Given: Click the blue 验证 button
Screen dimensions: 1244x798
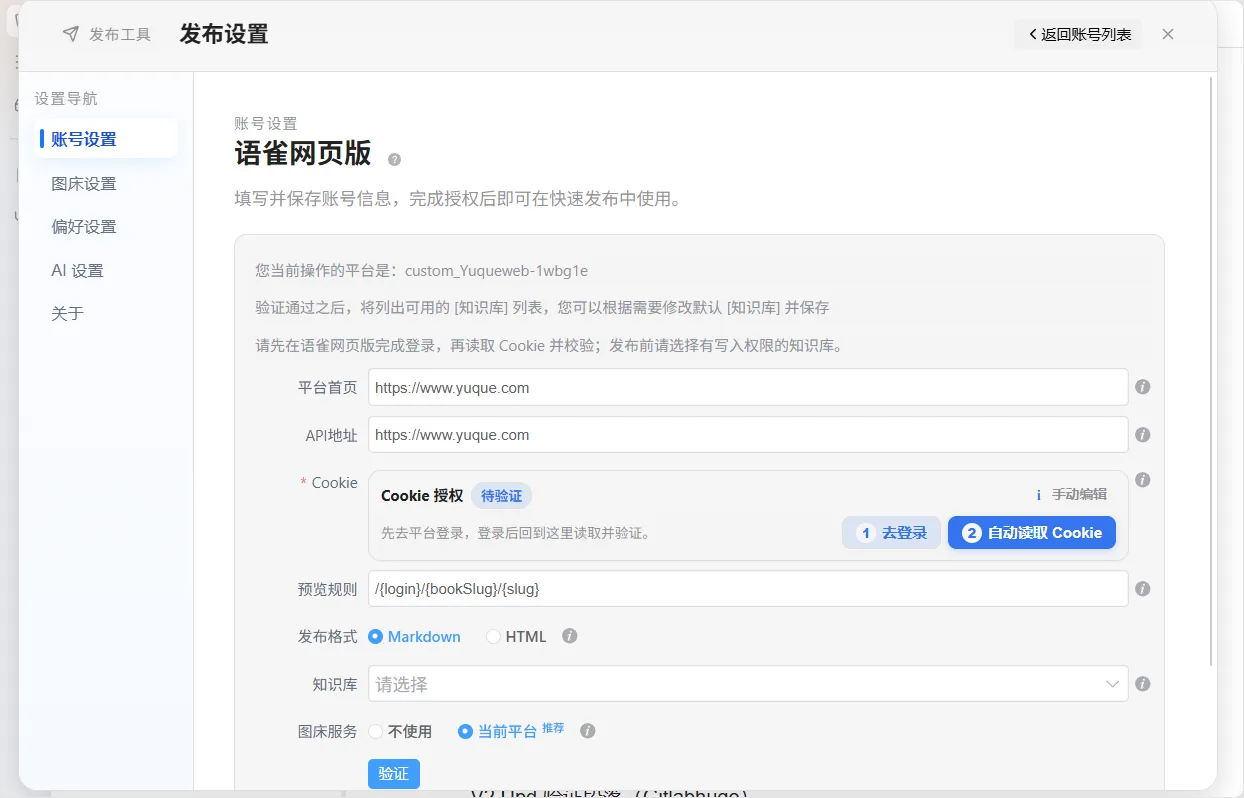Looking at the screenshot, I should tap(394, 774).
